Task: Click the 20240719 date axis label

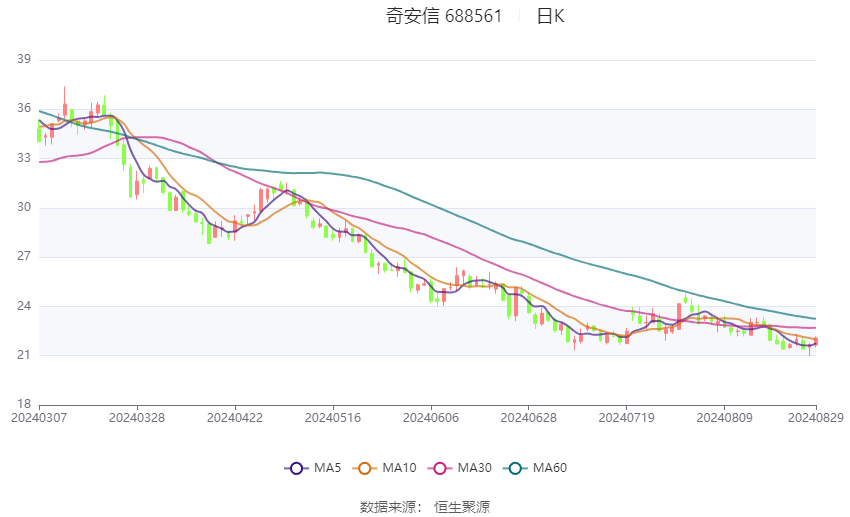Action: coord(627,418)
